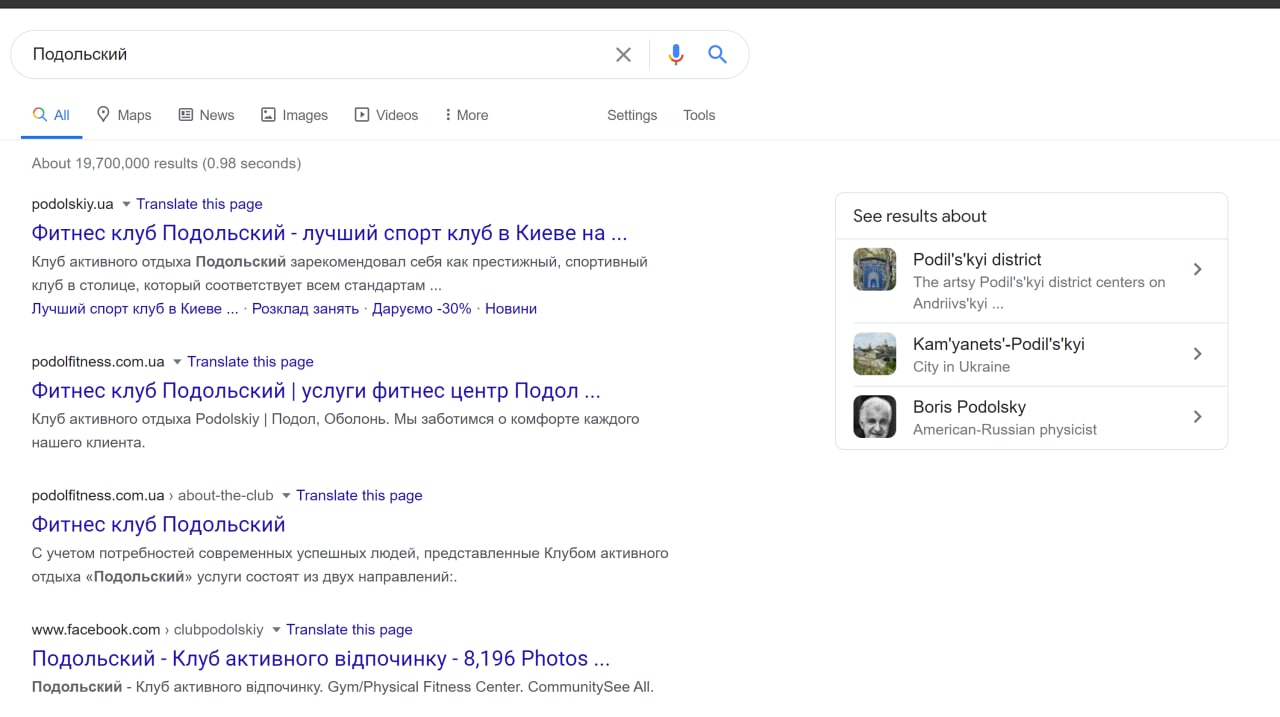The height and width of the screenshot is (717, 1280).
Task: Switch to the Images tab
Action: pos(294,115)
